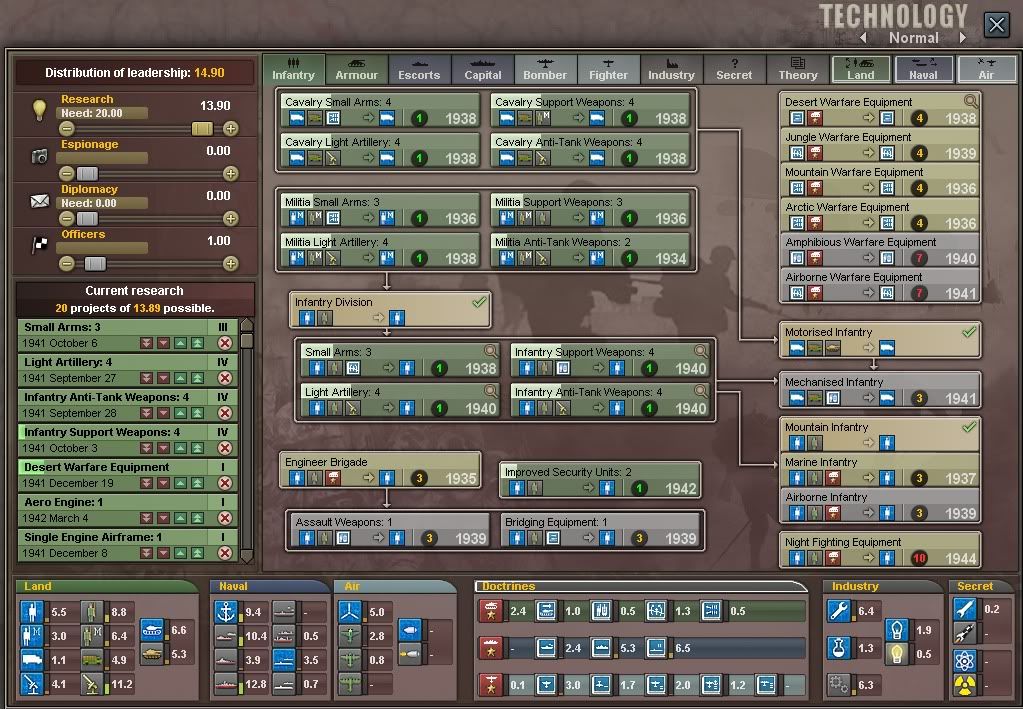Click right arrow beside Normal difficulty
The height and width of the screenshot is (709, 1023).
[x=962, y=38]
